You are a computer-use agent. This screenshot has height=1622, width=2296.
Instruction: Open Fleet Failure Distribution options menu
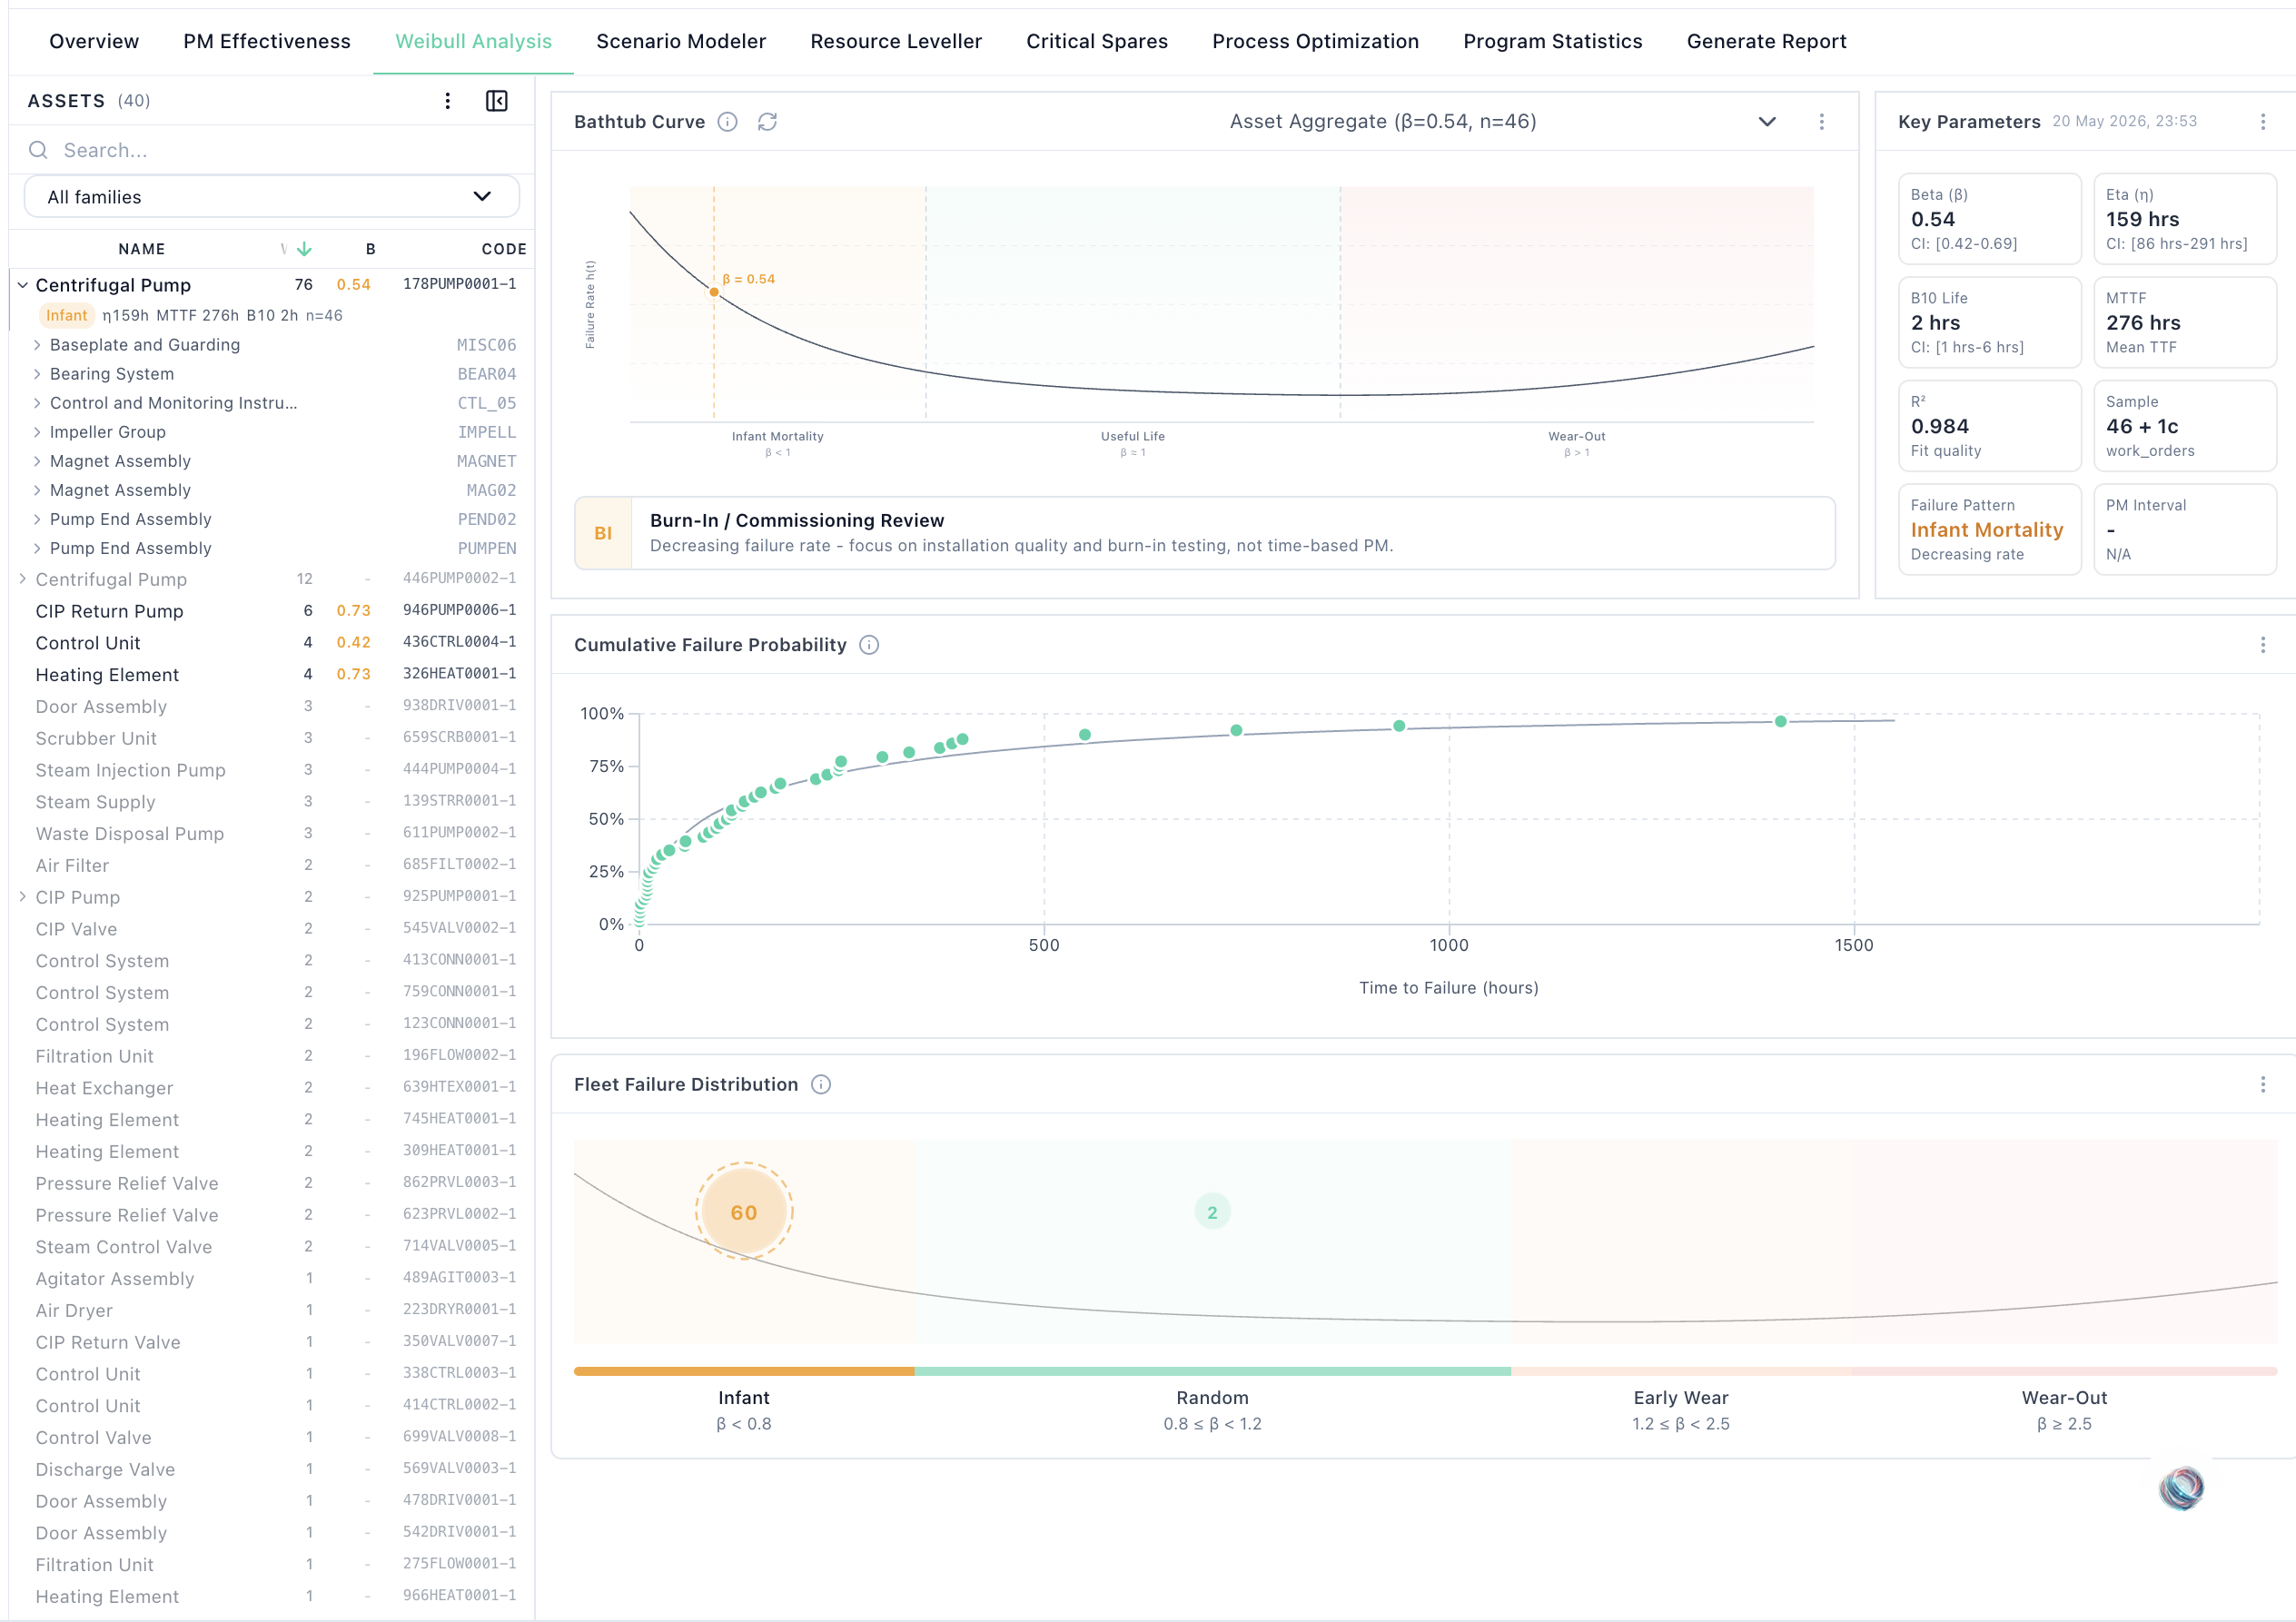[2262, 1085]
